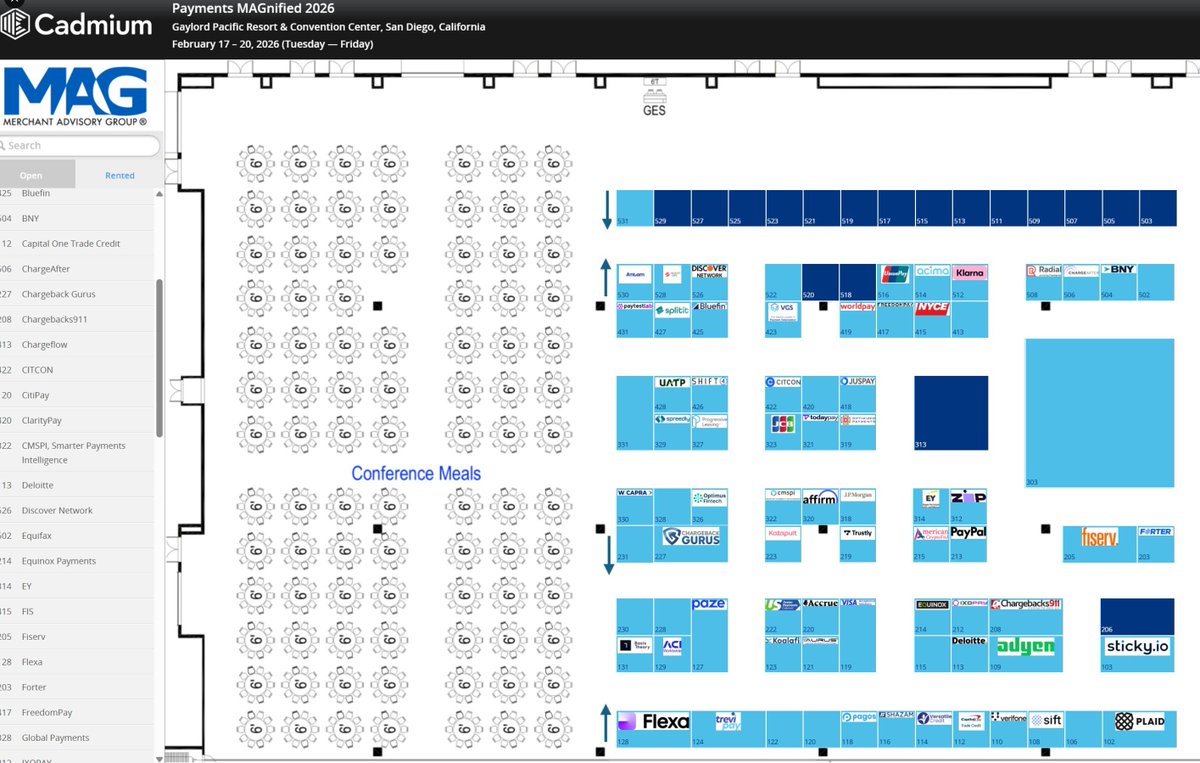Click the UATP booth 428 logo

point(671,382)
